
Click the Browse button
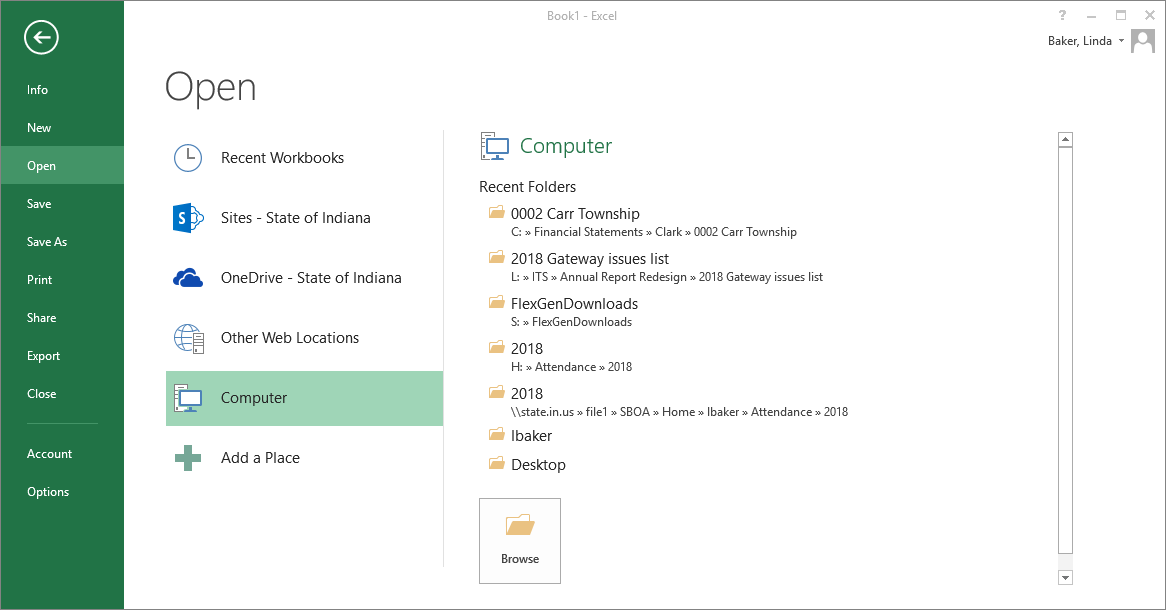tap(520, 541)
